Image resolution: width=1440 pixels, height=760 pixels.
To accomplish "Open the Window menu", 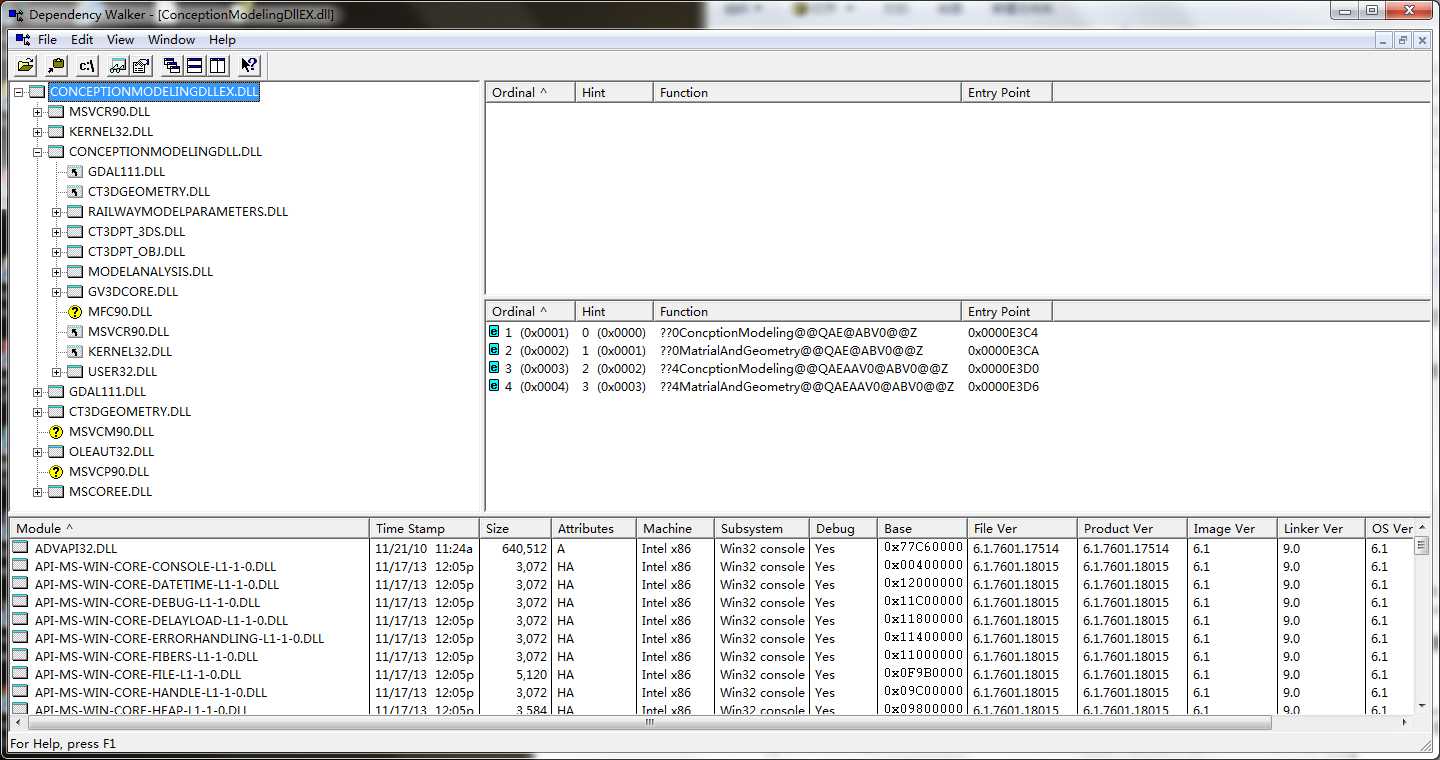I will coord(171,40).
